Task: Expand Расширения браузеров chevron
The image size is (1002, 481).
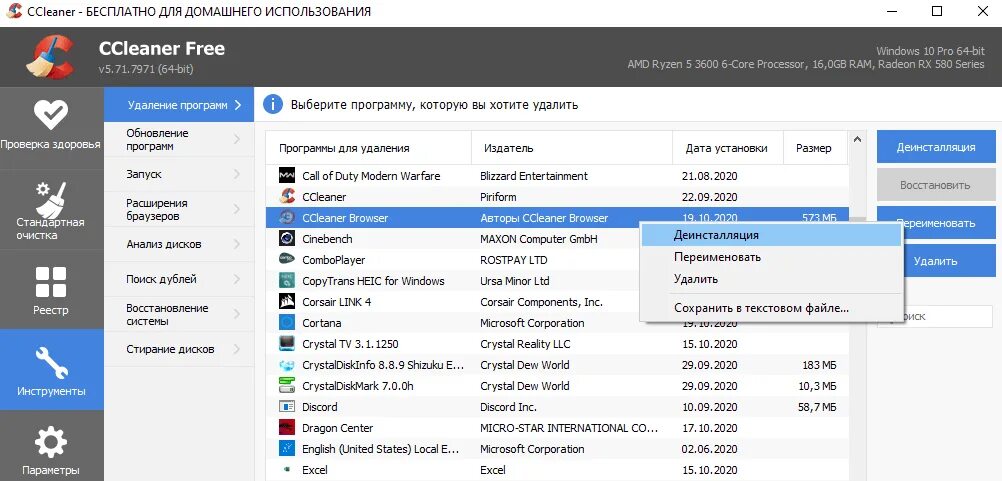Action: (236, 210)
